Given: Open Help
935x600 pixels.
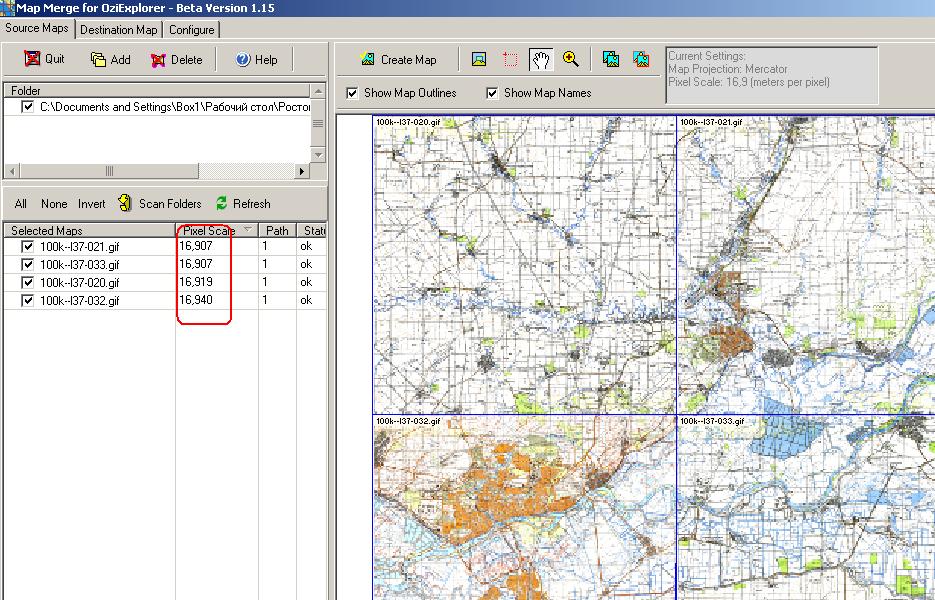Looking at the screenshot, I should coord(256,60).
